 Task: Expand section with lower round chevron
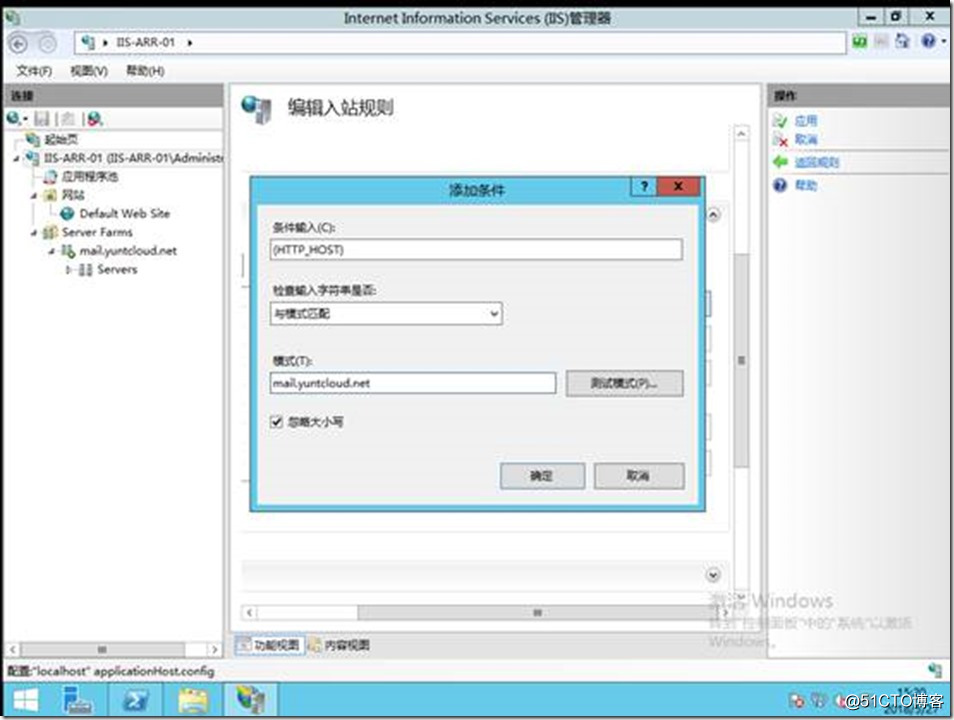coord(713,575)
